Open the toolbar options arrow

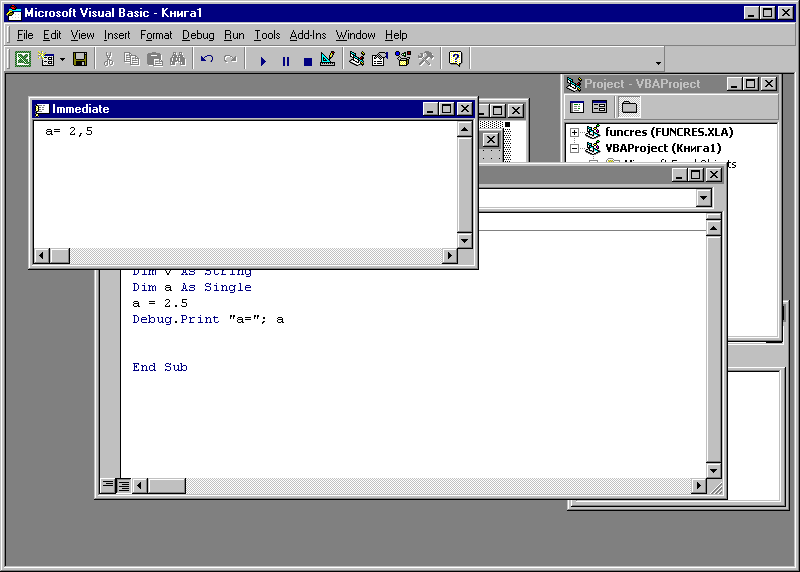point(658,63)
